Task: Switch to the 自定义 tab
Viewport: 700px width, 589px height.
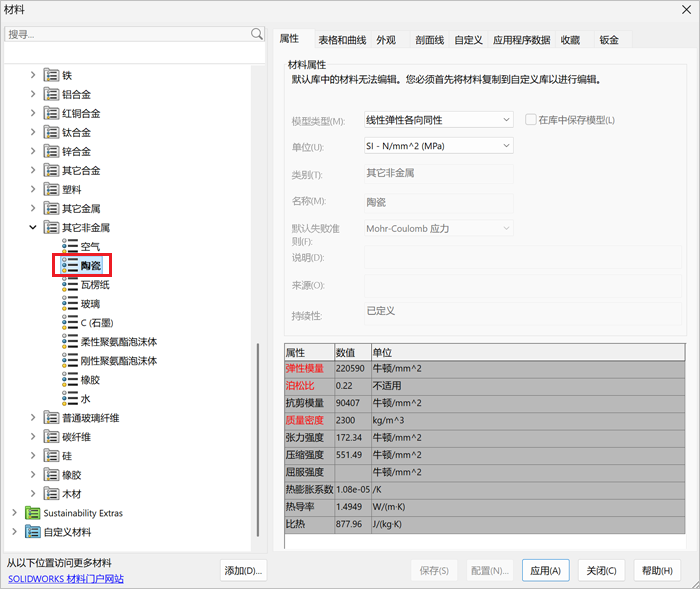Action: pos(468,40)
